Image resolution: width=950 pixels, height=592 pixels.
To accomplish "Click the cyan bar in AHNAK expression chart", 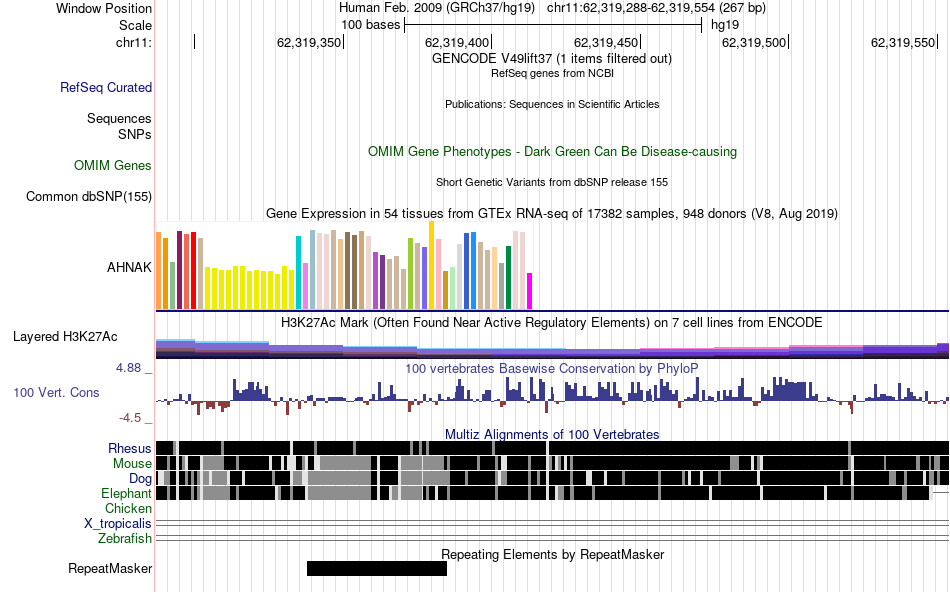I will [298, 273].
